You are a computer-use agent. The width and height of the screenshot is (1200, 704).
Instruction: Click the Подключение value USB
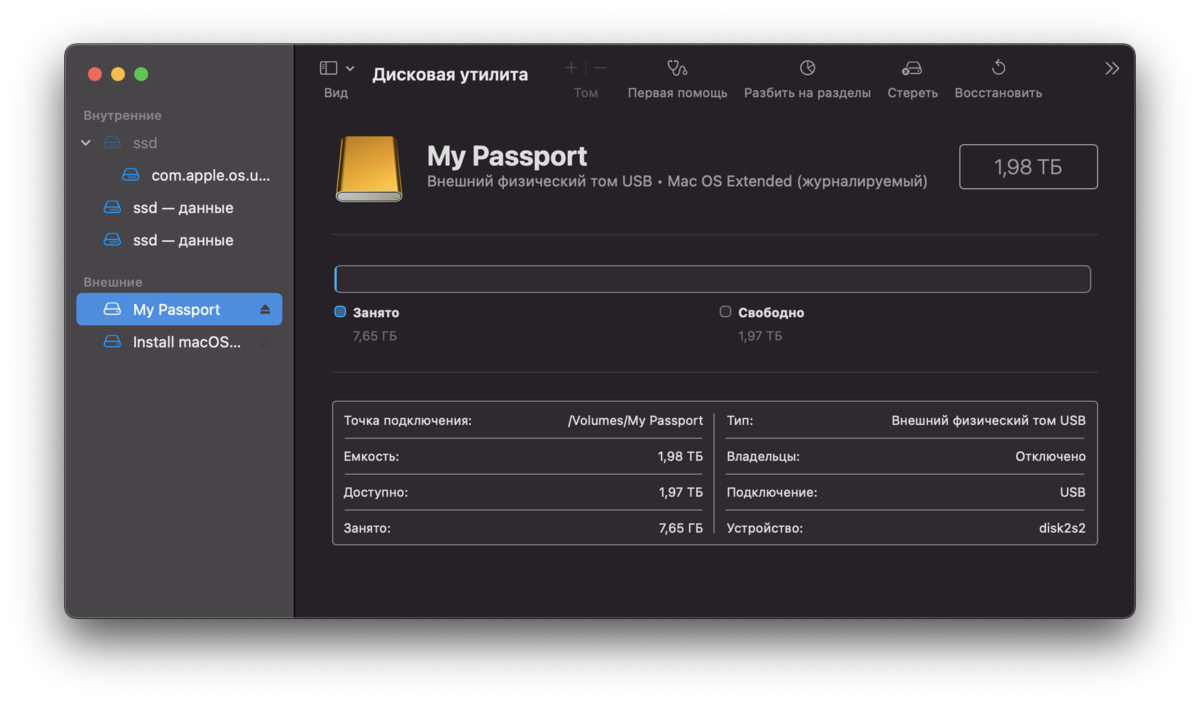tap(1073, 493)
